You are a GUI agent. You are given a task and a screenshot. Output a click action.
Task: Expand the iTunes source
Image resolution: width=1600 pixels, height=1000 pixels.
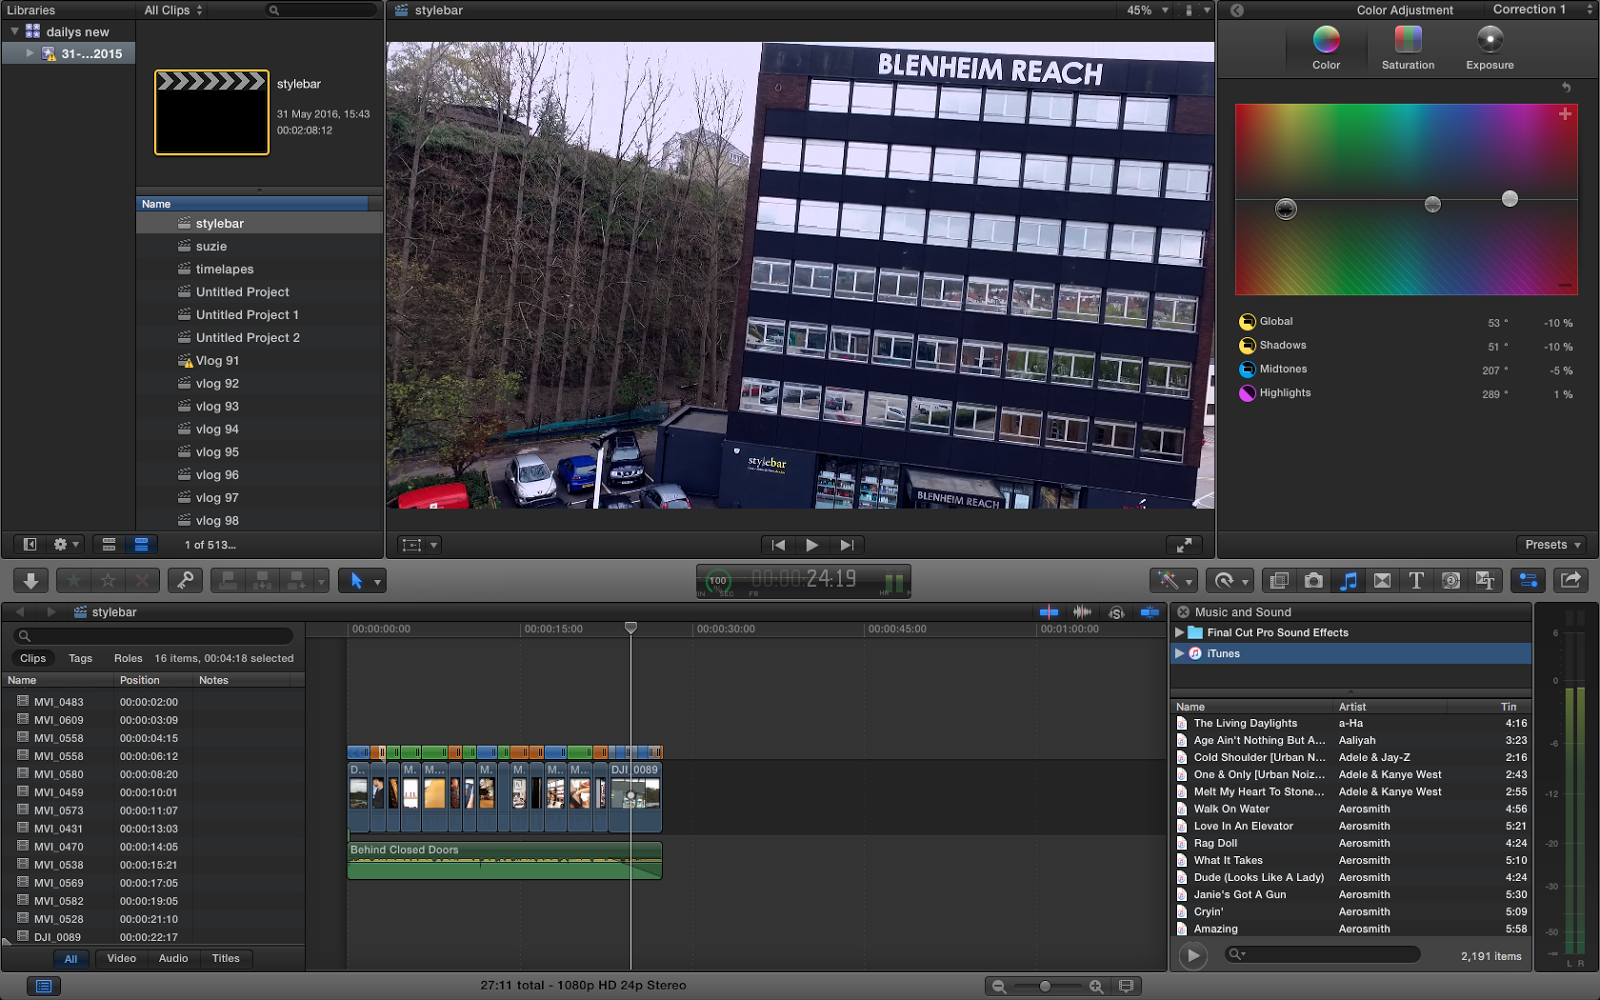coord(1180,654)
